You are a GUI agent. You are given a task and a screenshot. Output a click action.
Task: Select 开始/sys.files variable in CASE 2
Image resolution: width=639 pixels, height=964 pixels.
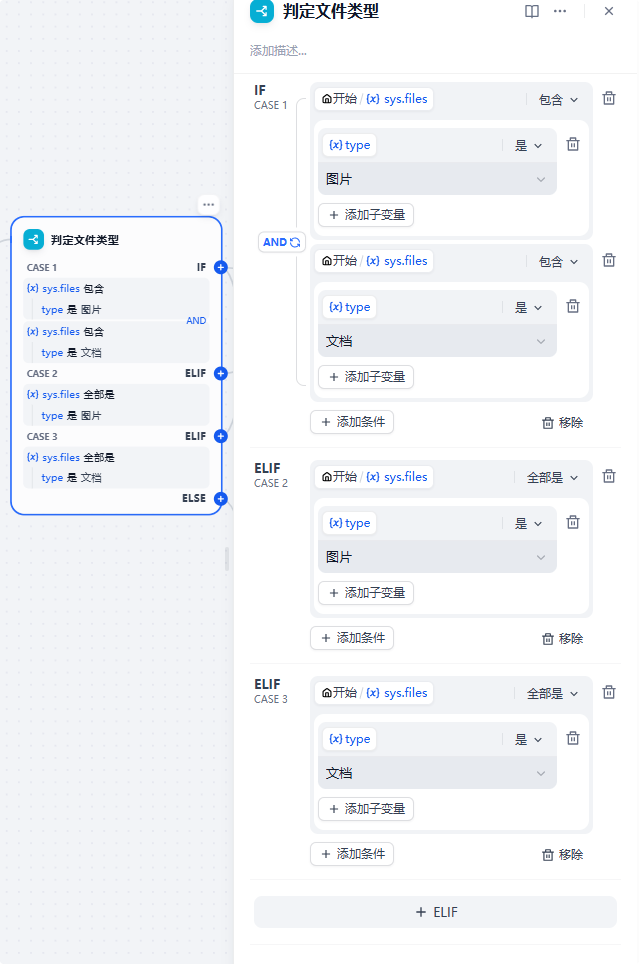click(375, 476)
